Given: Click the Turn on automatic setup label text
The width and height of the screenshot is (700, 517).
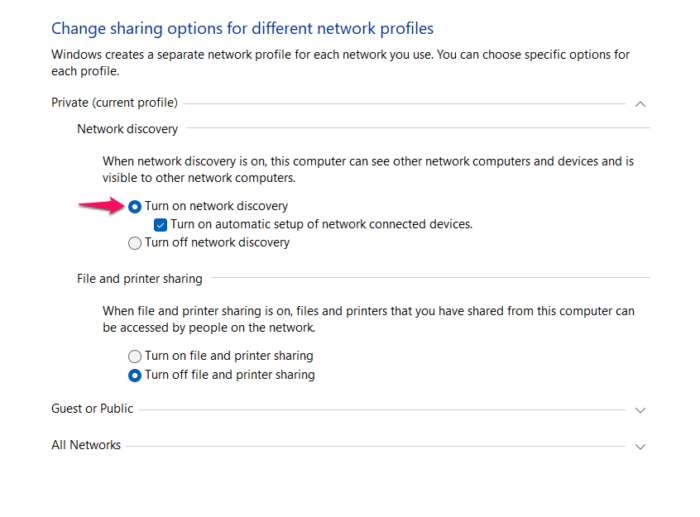Looking at the screenshot, I should [x=321, y=225].
